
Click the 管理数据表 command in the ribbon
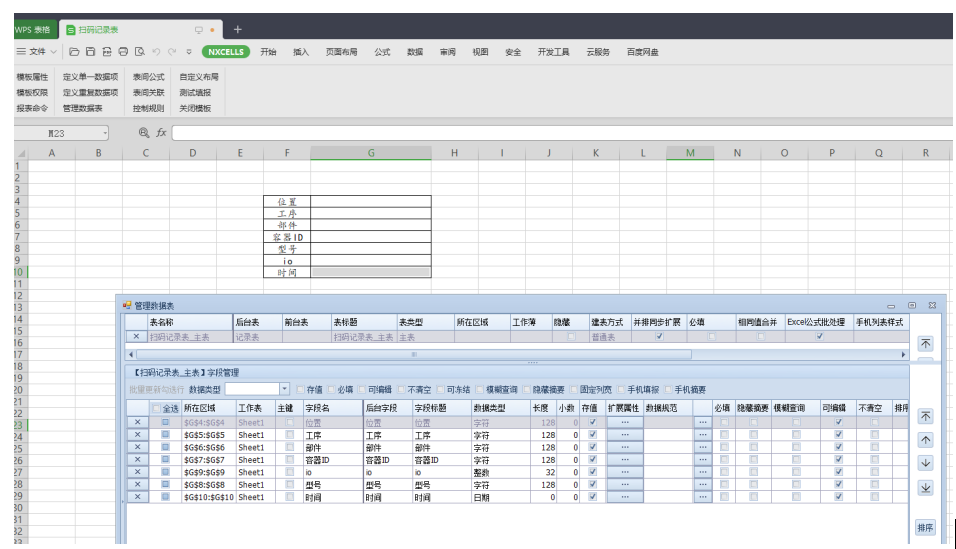pos(83,108)
